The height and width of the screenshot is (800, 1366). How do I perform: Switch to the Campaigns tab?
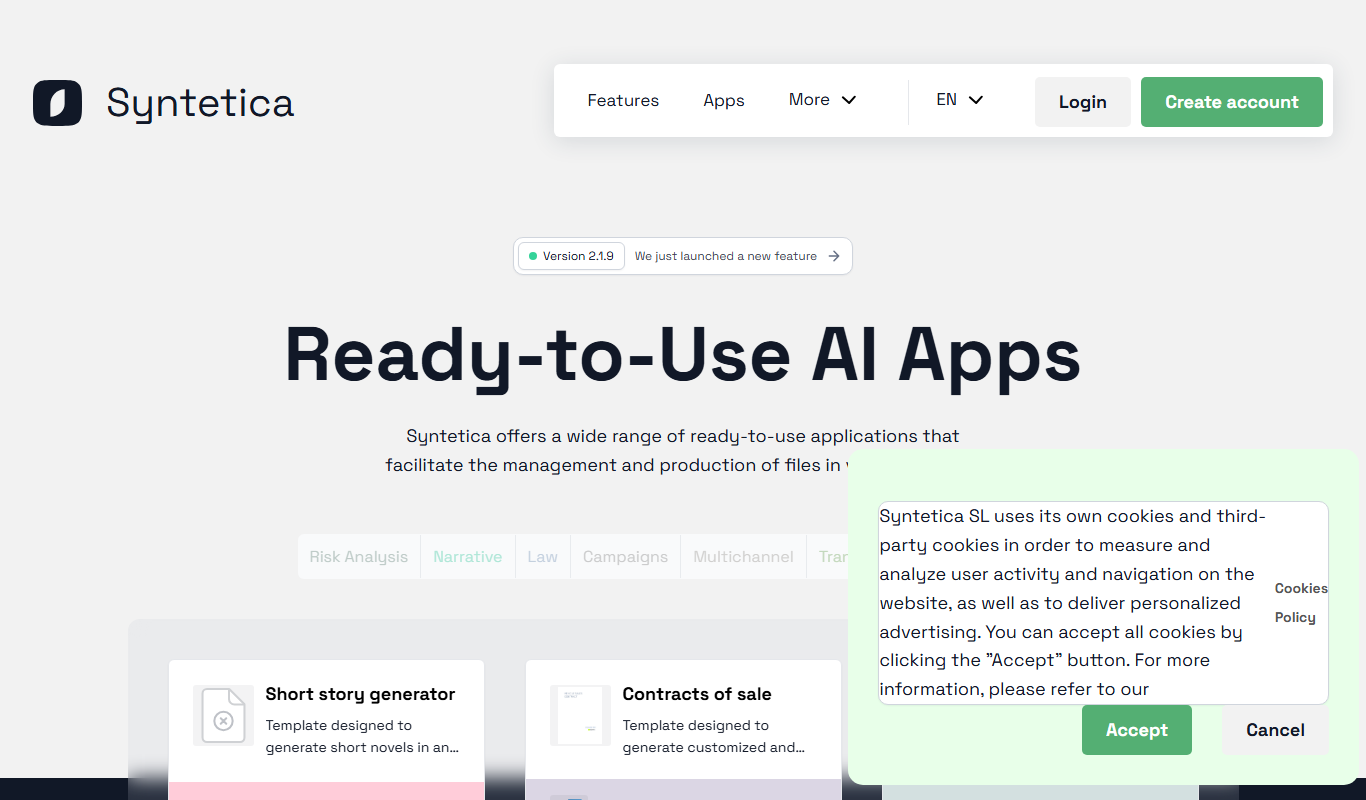[626, 557]
